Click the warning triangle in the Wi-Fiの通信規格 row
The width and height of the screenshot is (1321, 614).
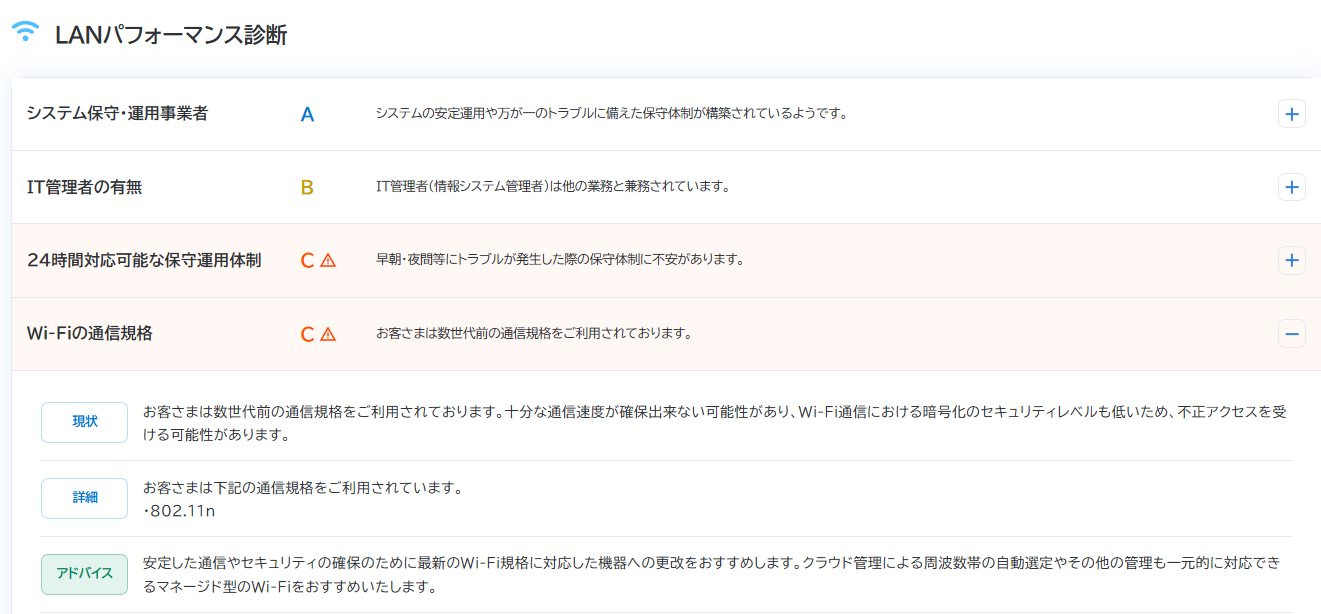pos(328,334)
